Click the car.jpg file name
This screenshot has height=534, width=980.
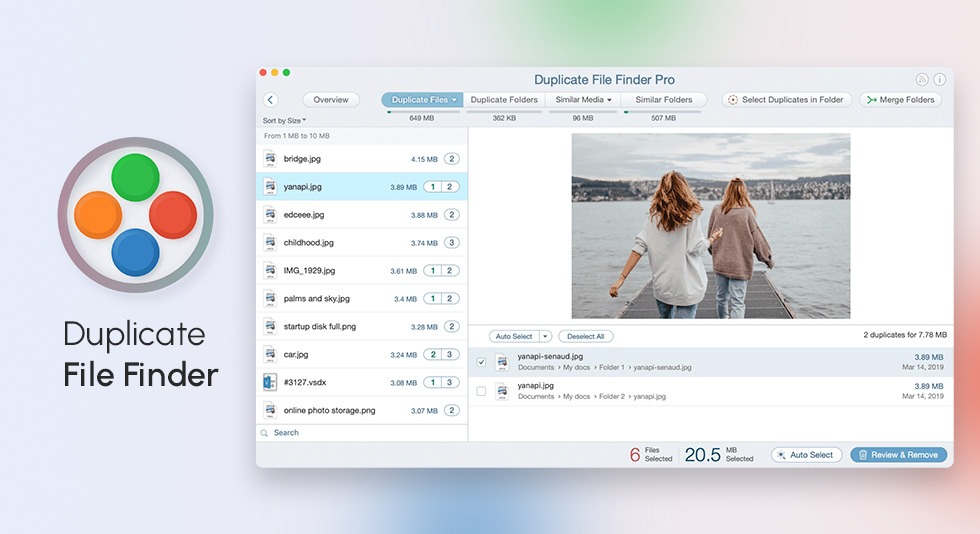click(x=296, y=355)
